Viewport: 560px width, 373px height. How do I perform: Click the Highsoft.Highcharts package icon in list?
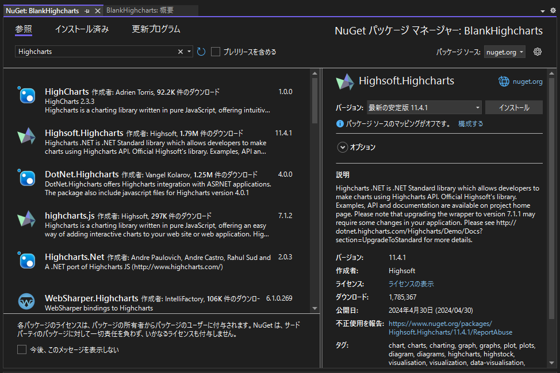pos(26,136)
